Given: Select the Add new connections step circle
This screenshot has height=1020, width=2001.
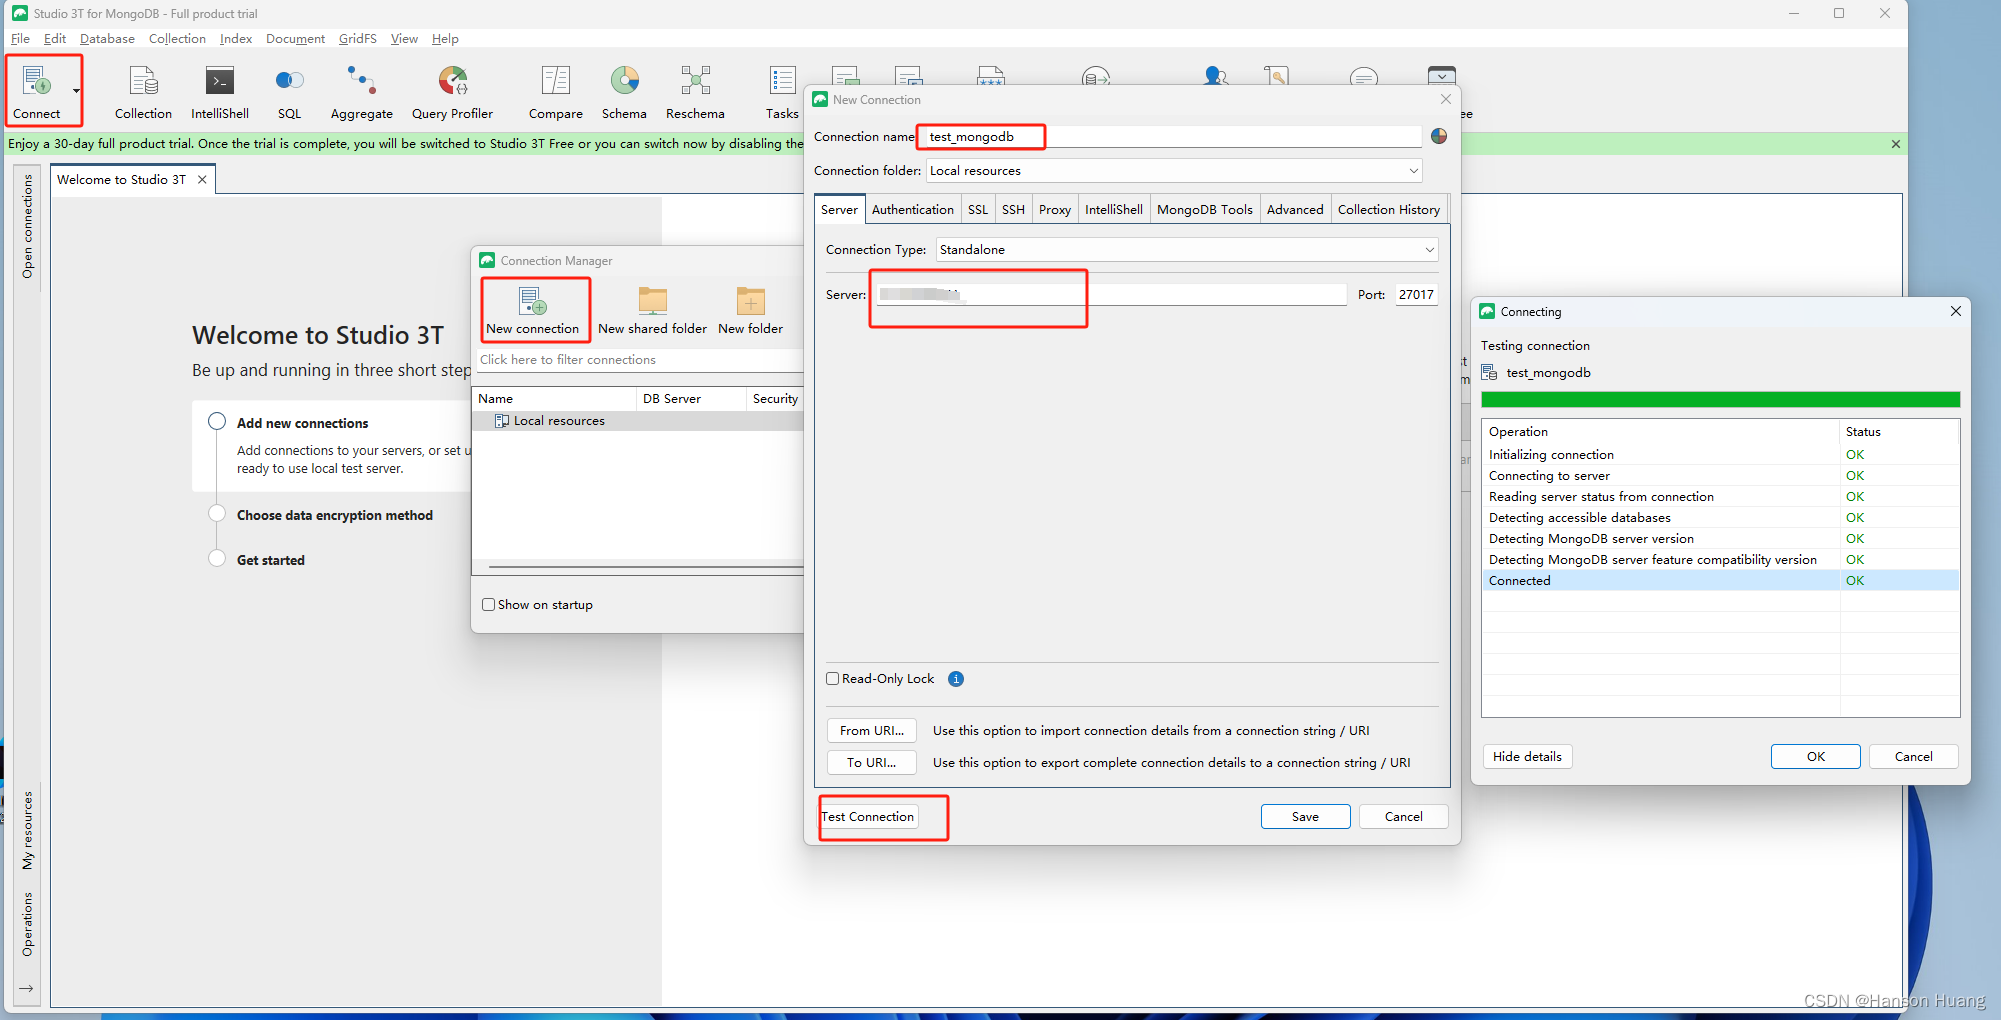Looking at the screenshot, I should pyautogui.click(x=217, y=421).
